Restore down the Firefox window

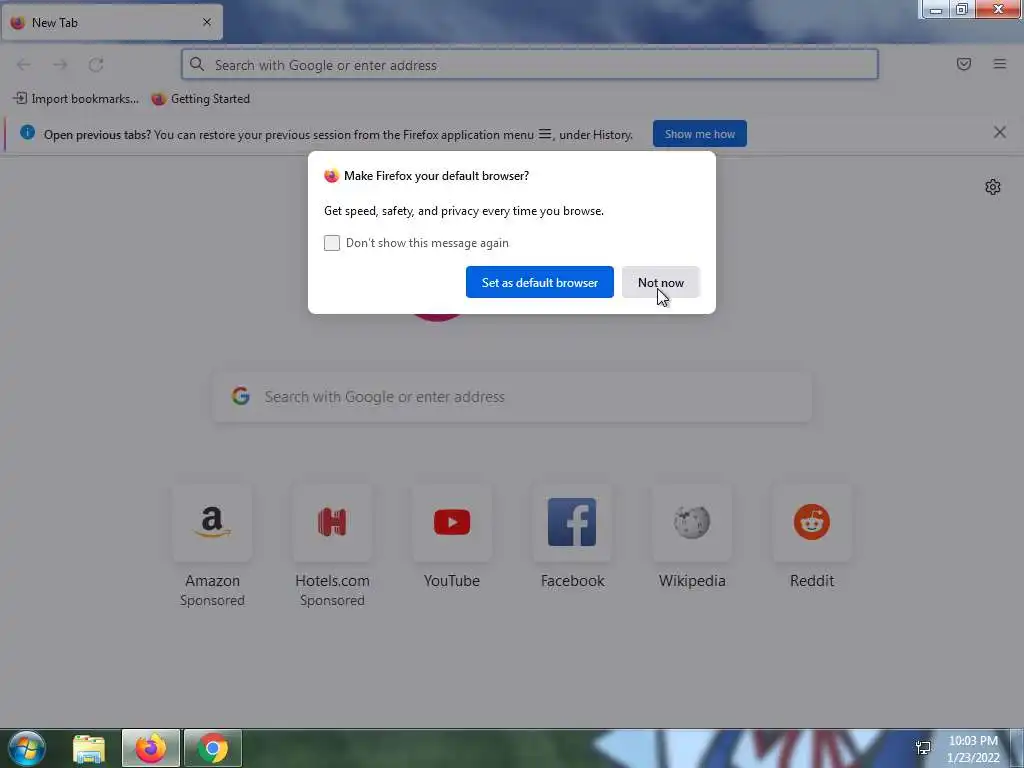click(961, 10)
